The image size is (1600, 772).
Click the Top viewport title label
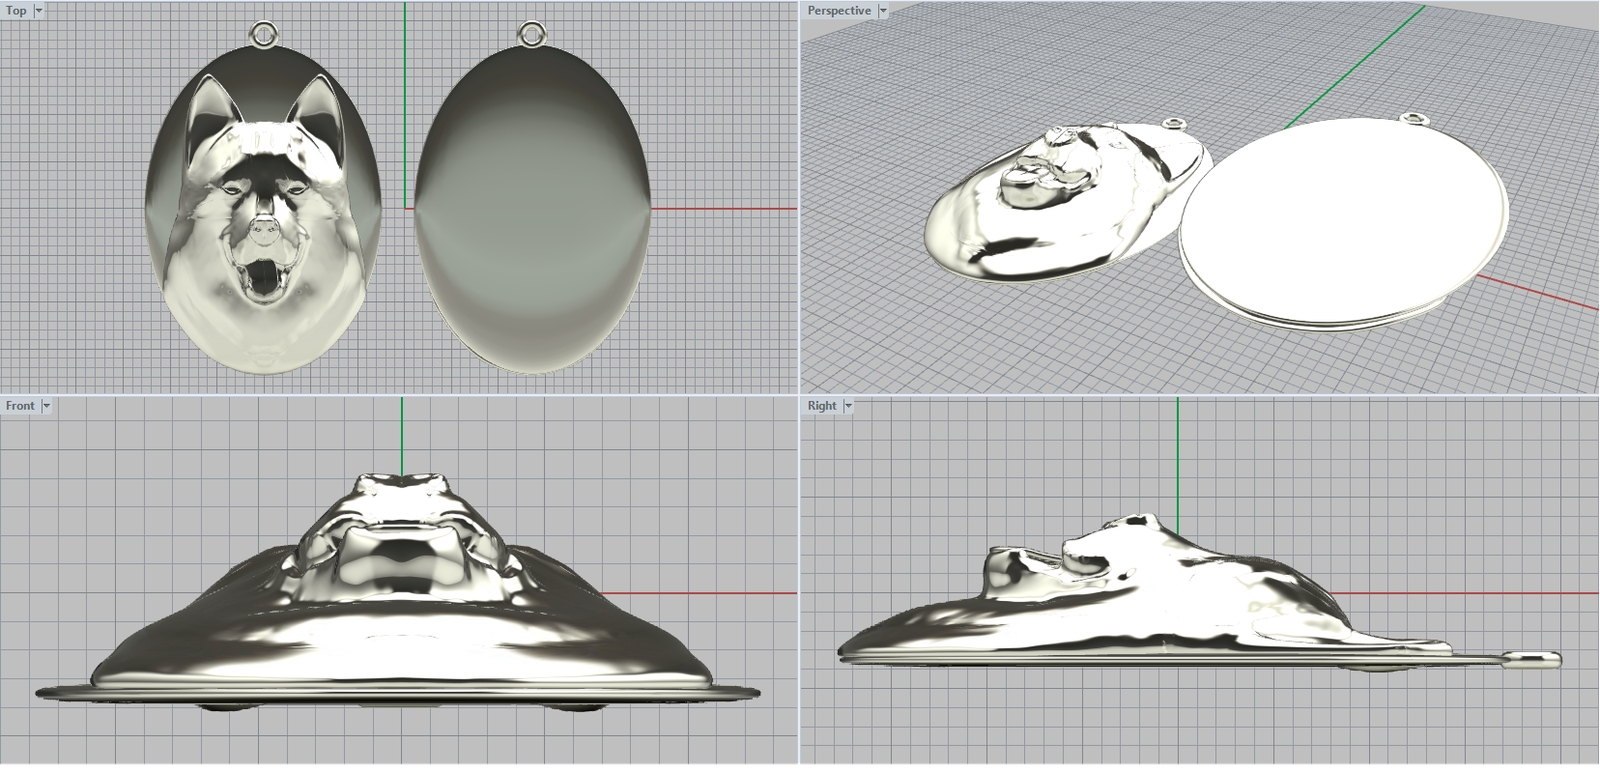16,11
